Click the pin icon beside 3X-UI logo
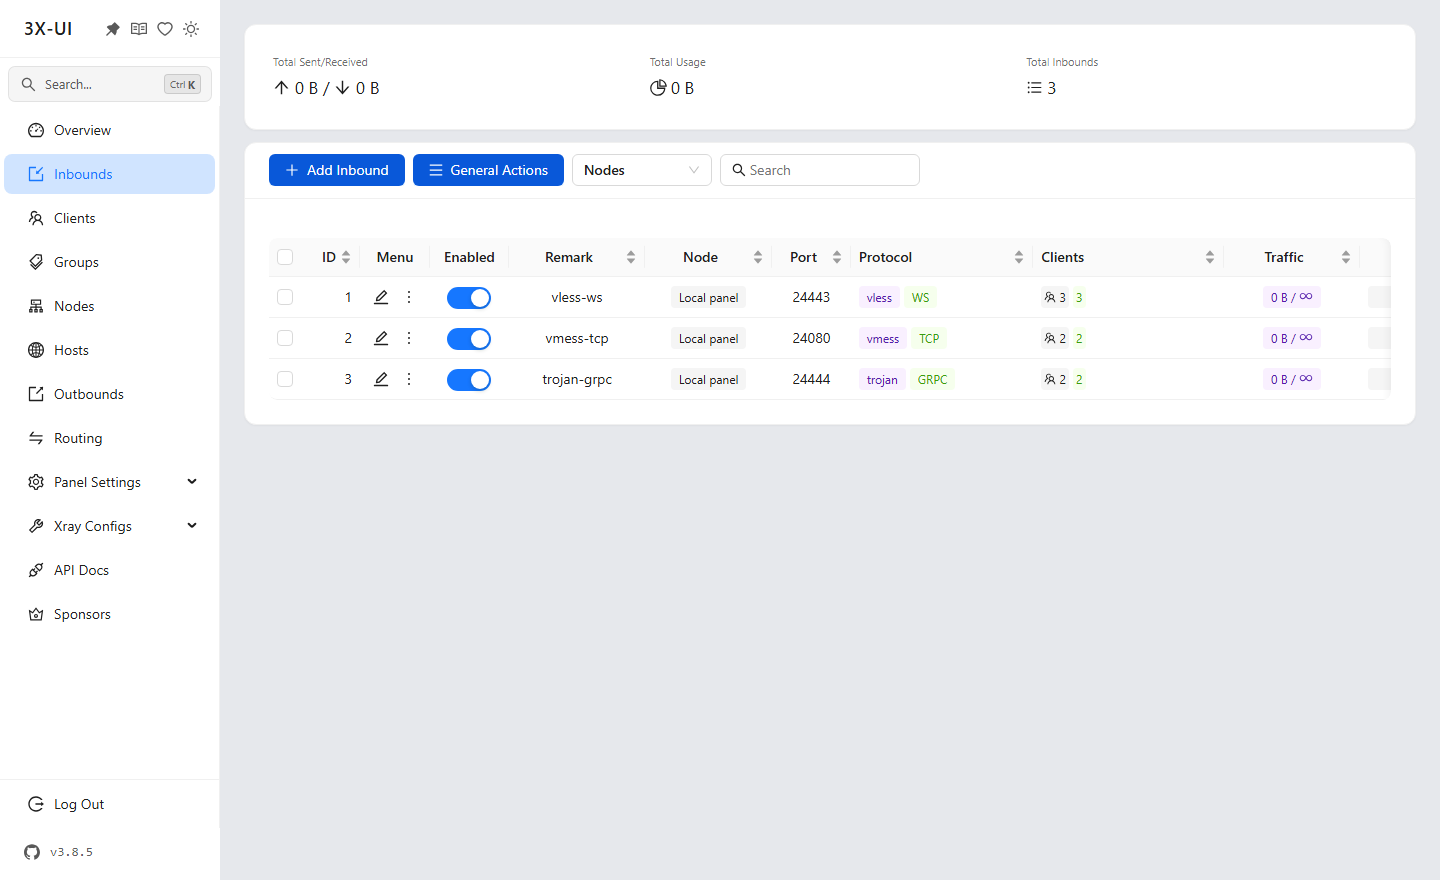This screenshot has width=1440, height=880. pos(113,29)
